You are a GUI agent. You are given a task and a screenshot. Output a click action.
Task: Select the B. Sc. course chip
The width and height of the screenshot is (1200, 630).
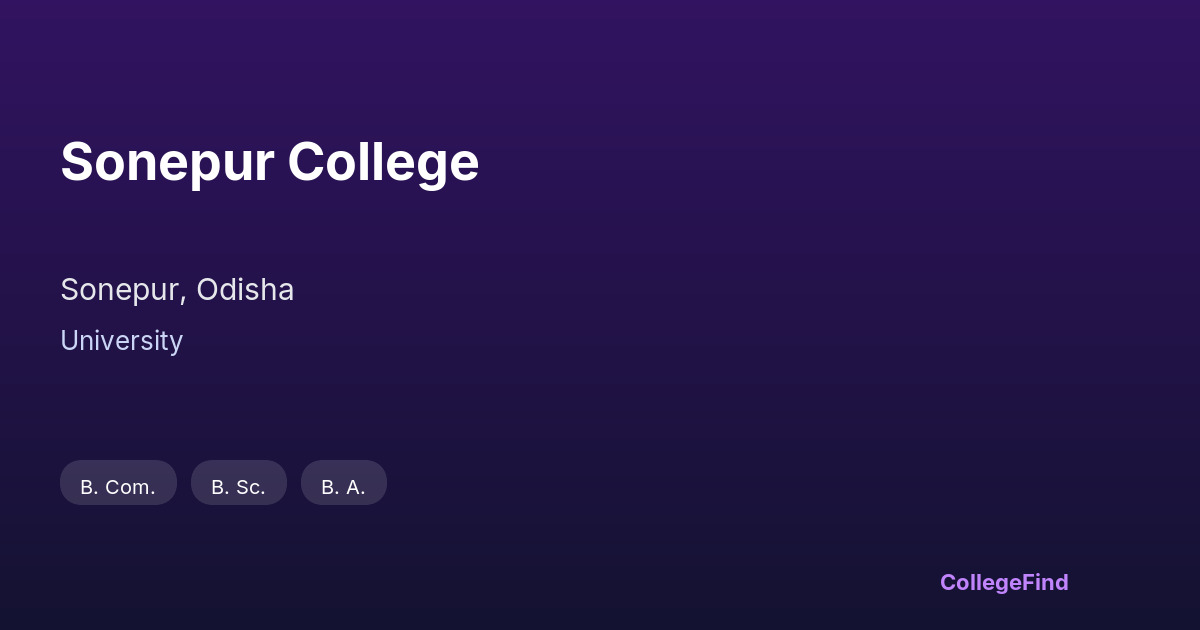coord(238,484)
